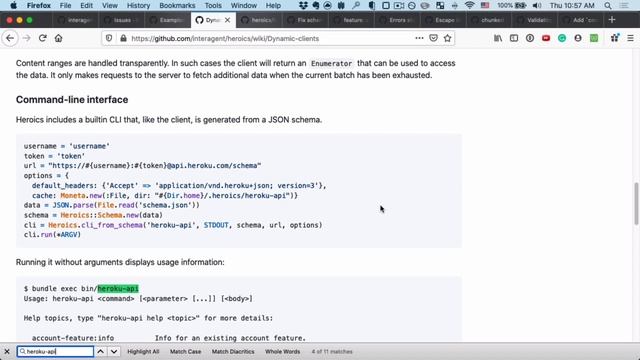The height and width of the screenshot is (360, 640).
Task: Go back to the previous page
Action: click(10, 38)
